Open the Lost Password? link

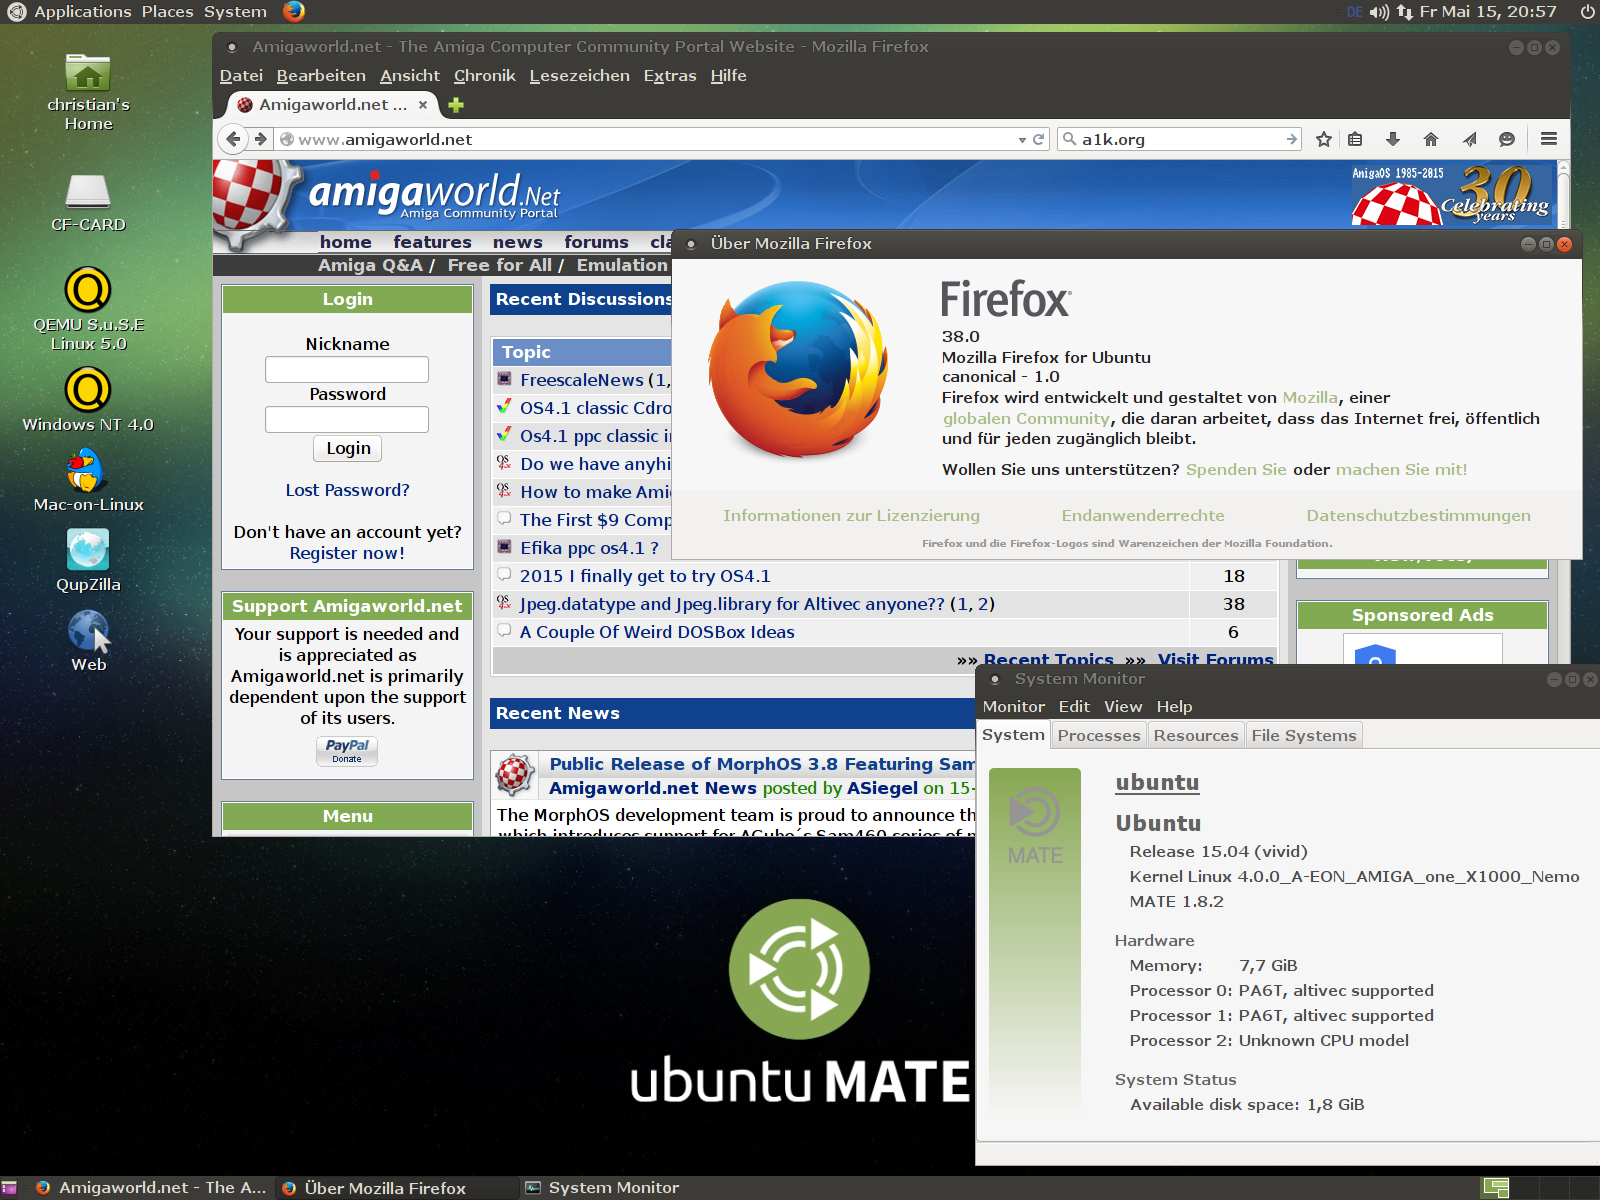pos(347,490)
